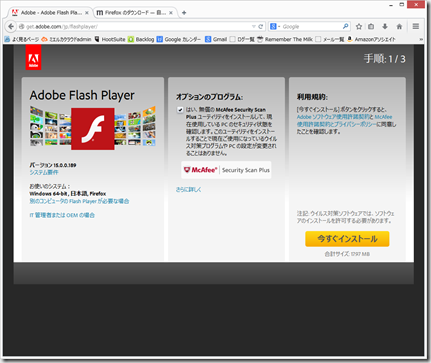Screen dimensions: 431x363
Task: Uncheck the McAfee Security Scan Plus checkbox
Action: (180, 110)
